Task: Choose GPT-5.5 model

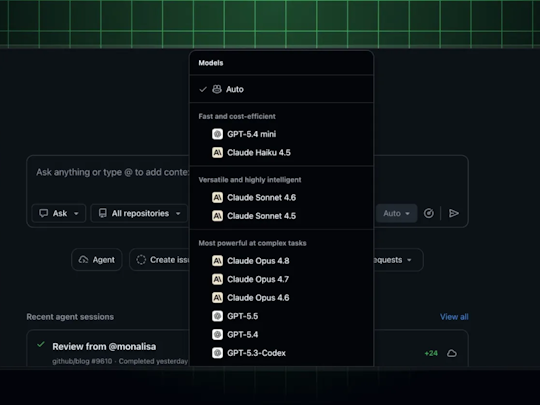Action: [x=281, y=316]
